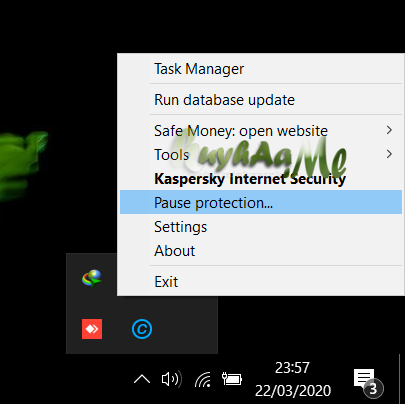The width and height of the screenshot is (405, 404).
Task: Expand Safe Money: open website submenu
Action: (x=261, y=131)
